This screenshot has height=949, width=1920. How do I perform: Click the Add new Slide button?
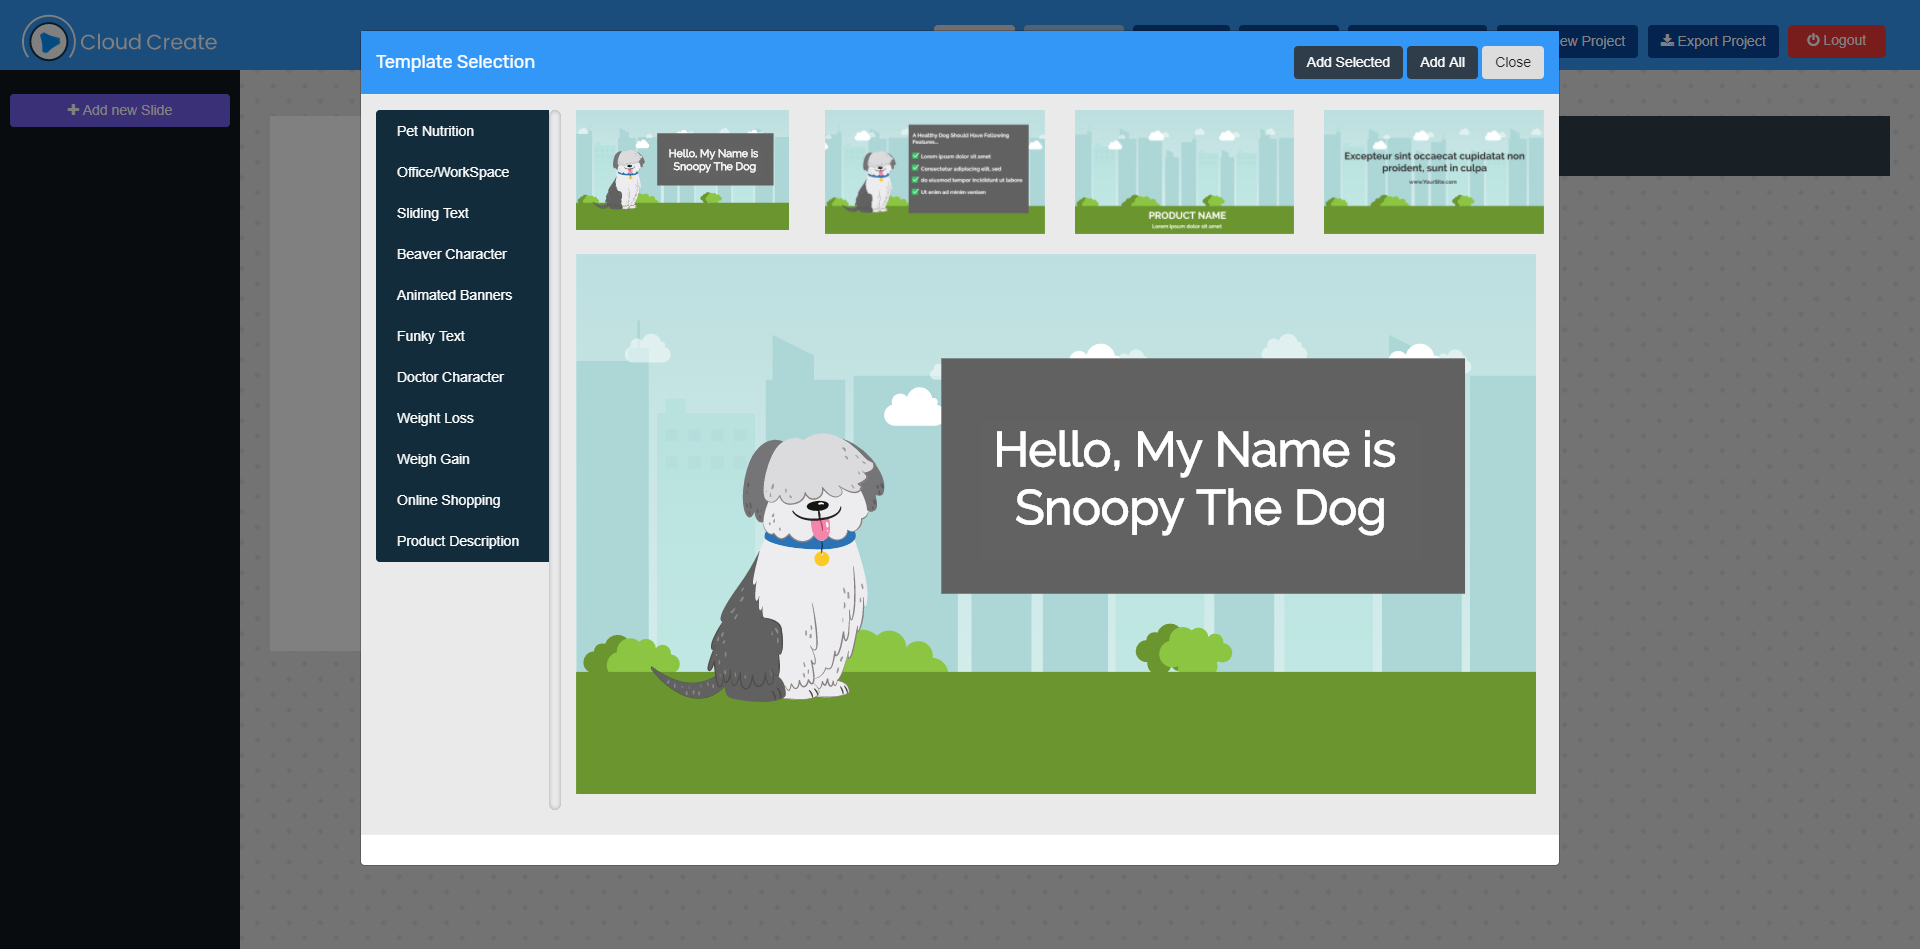(x=120, y=110)
